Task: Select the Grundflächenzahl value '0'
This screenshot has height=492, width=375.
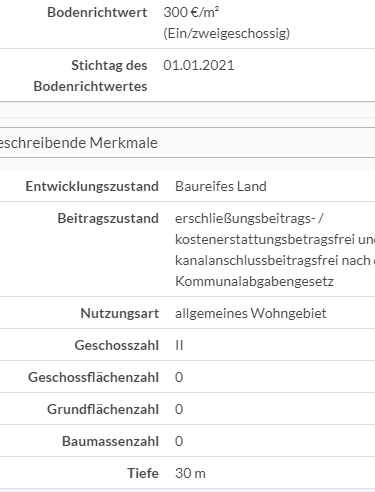Action: click(179, 409)
